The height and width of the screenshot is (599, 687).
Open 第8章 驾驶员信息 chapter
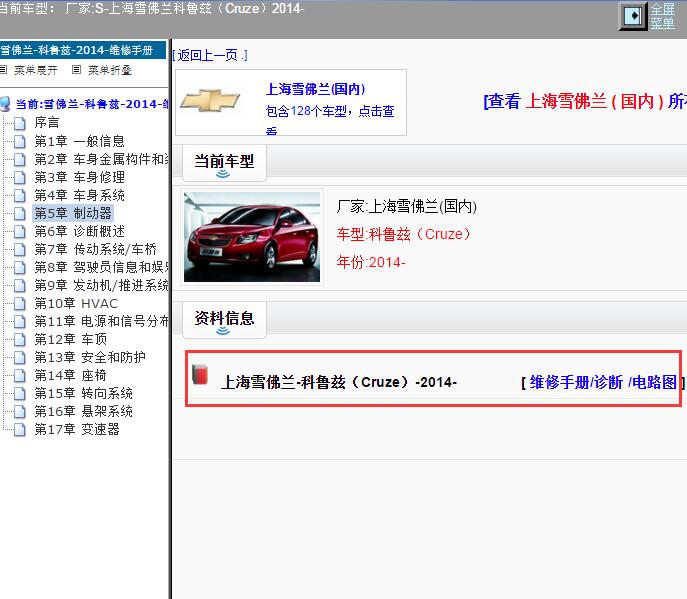pos(101,267)
